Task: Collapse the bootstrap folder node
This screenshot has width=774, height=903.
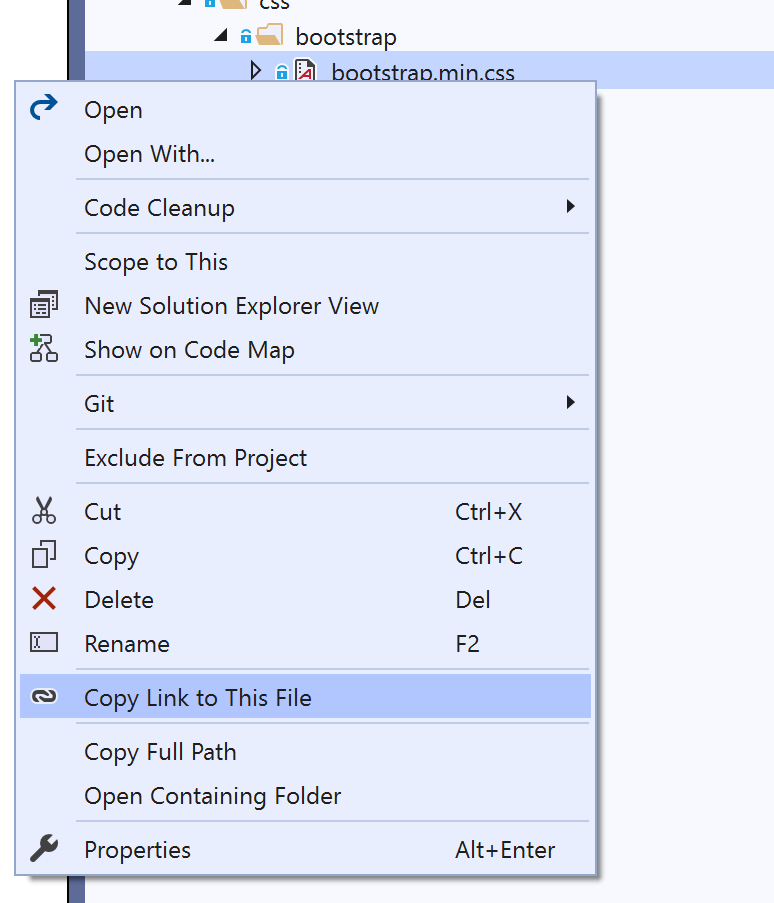Action: (x=220, y=37)
